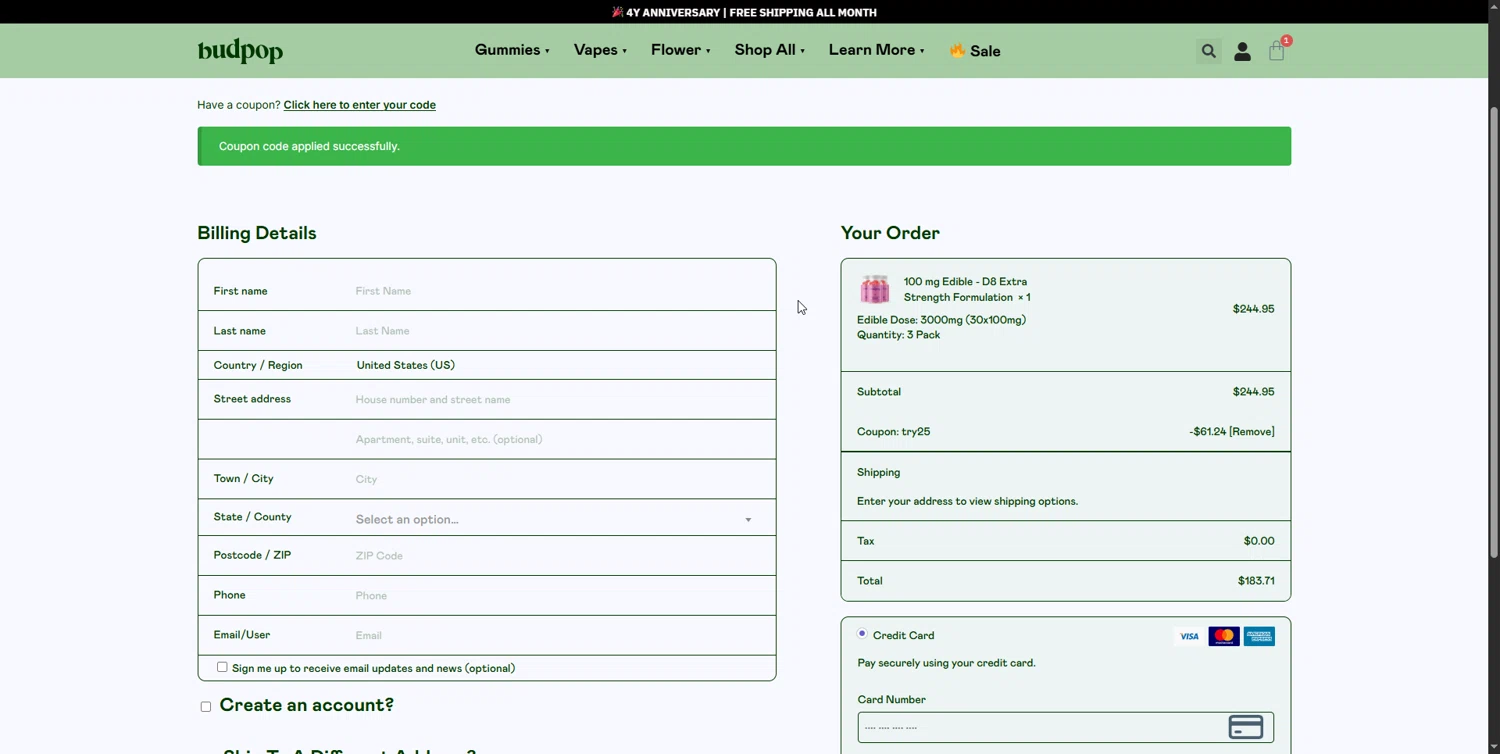The width and height of the screenshot is (1500, 754).
Task: Click Quantity: 3 Pack text
Action: click(898, 335)
